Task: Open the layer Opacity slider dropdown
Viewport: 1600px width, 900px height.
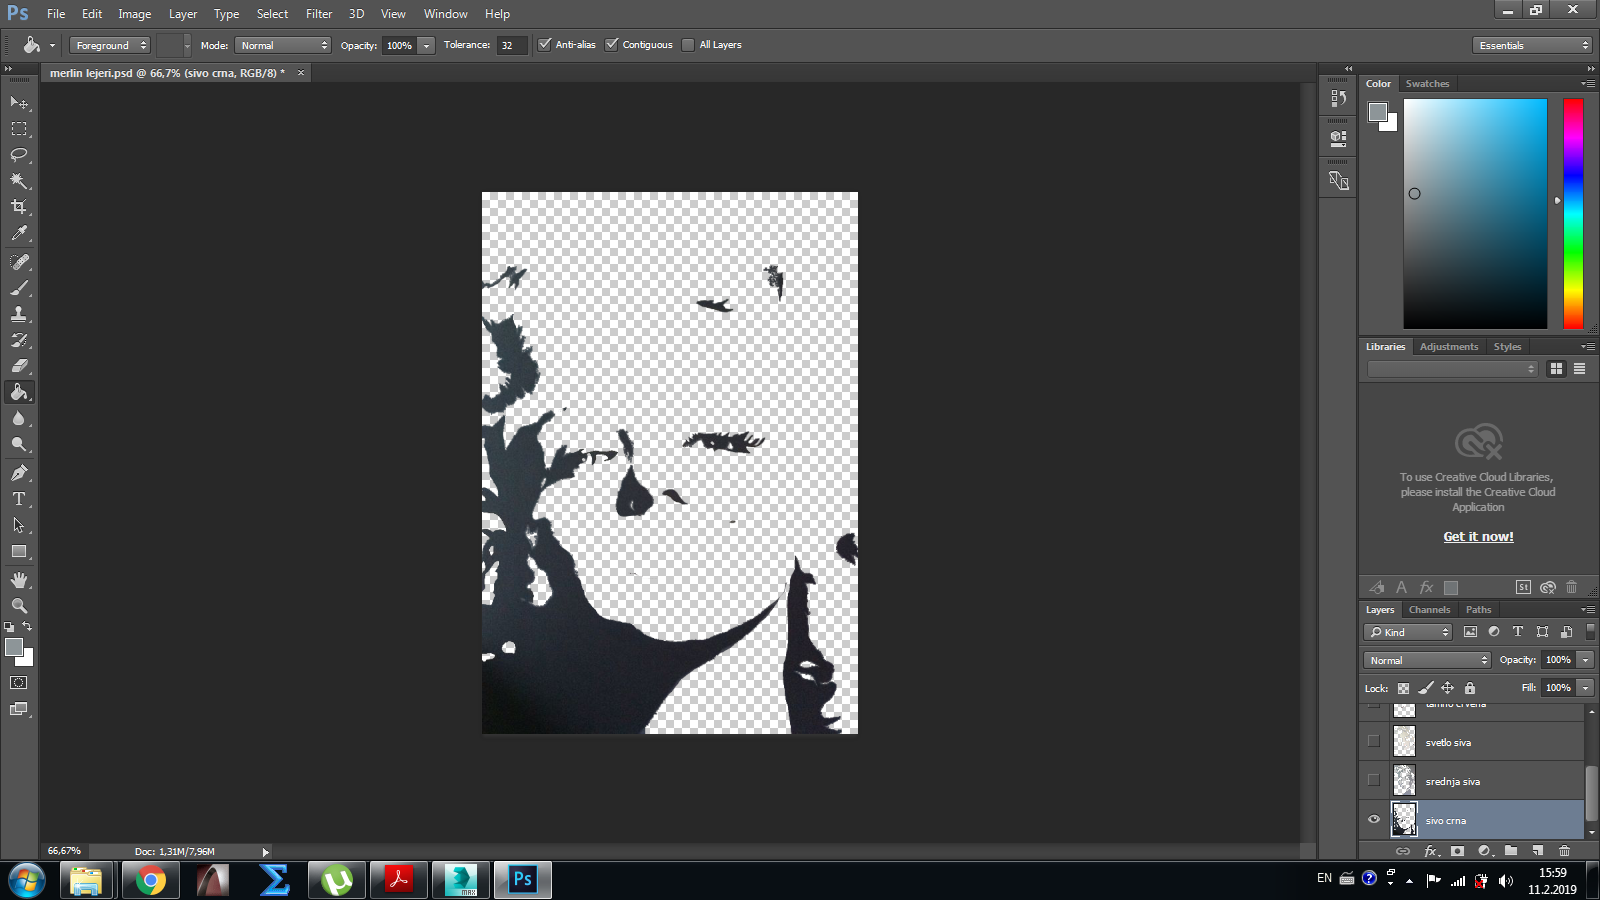Action: 1585,660
